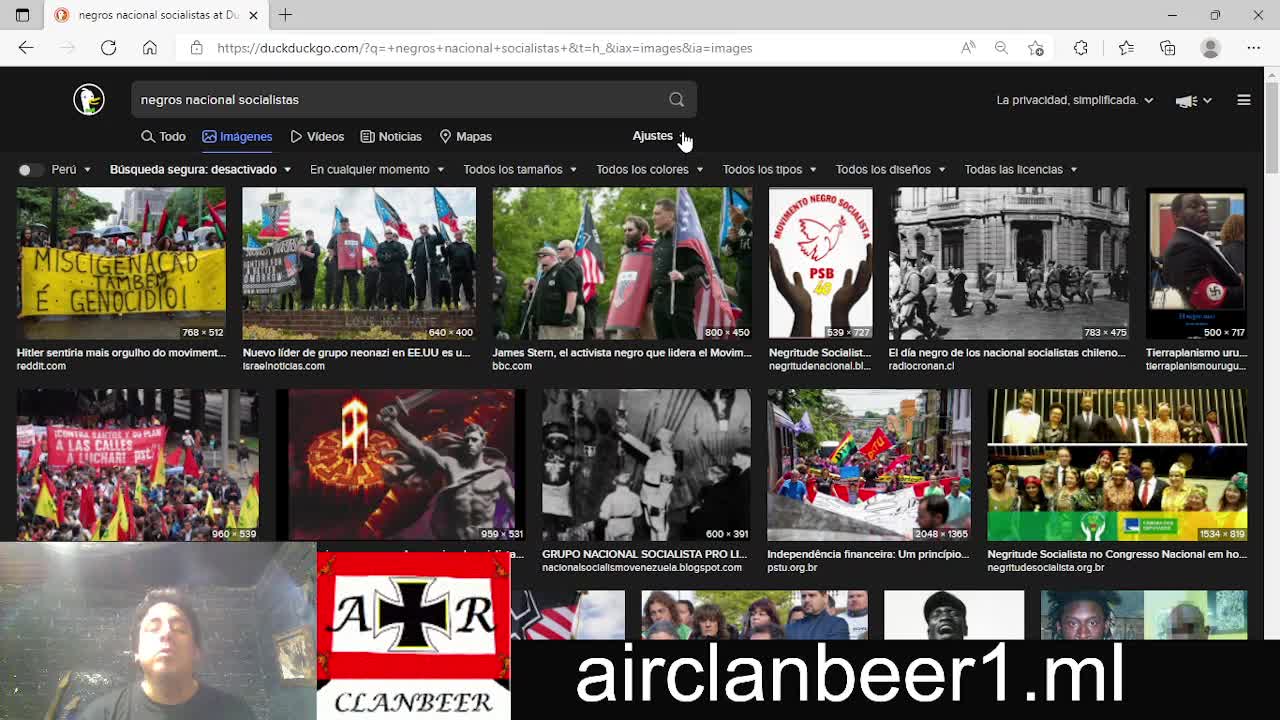Open the tab actions menu icon

coord(22,15)
